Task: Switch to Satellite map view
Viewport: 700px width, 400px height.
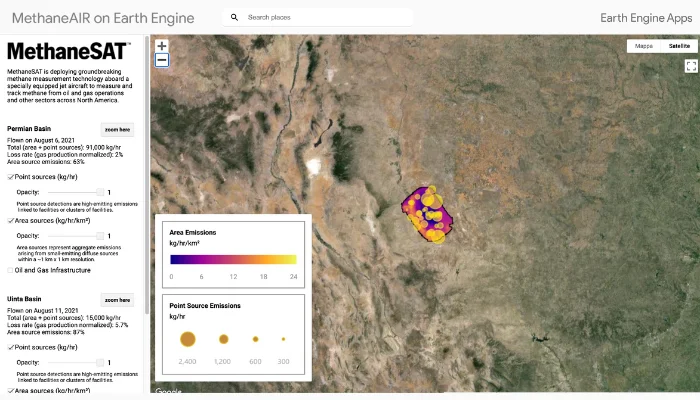Action: pyautogui.click(x=679, y=46)
